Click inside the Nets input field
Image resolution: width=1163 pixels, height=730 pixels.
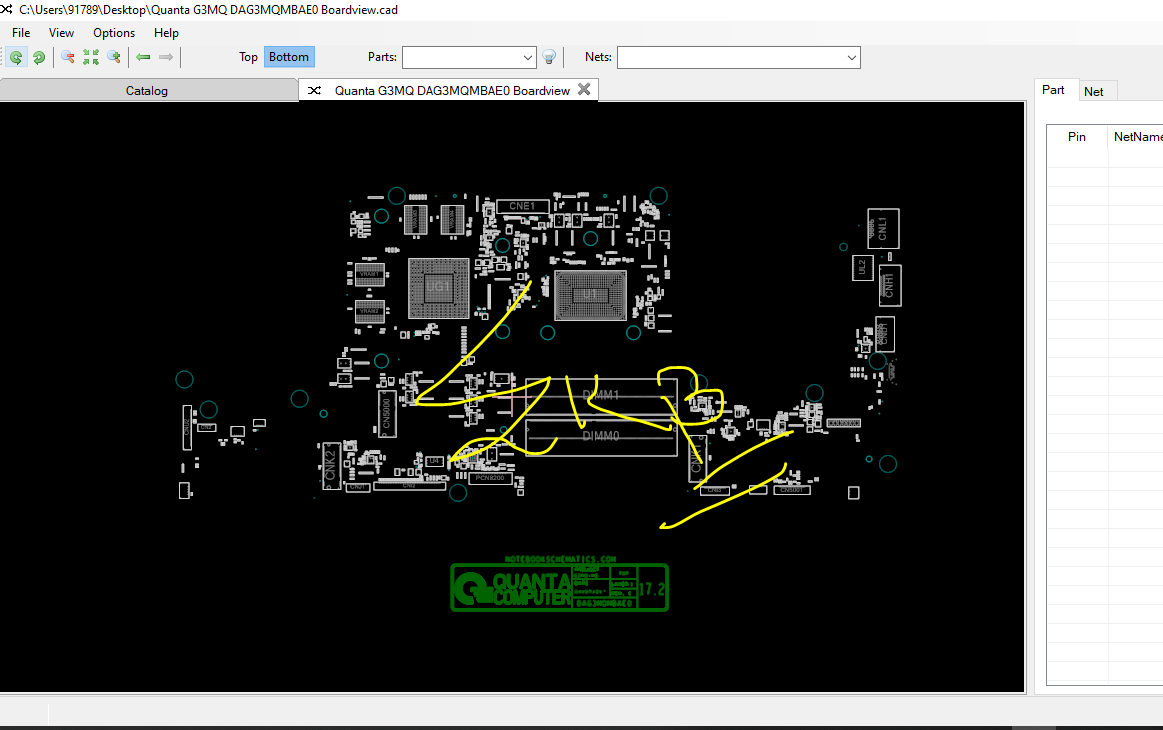(x=731, y=57)
